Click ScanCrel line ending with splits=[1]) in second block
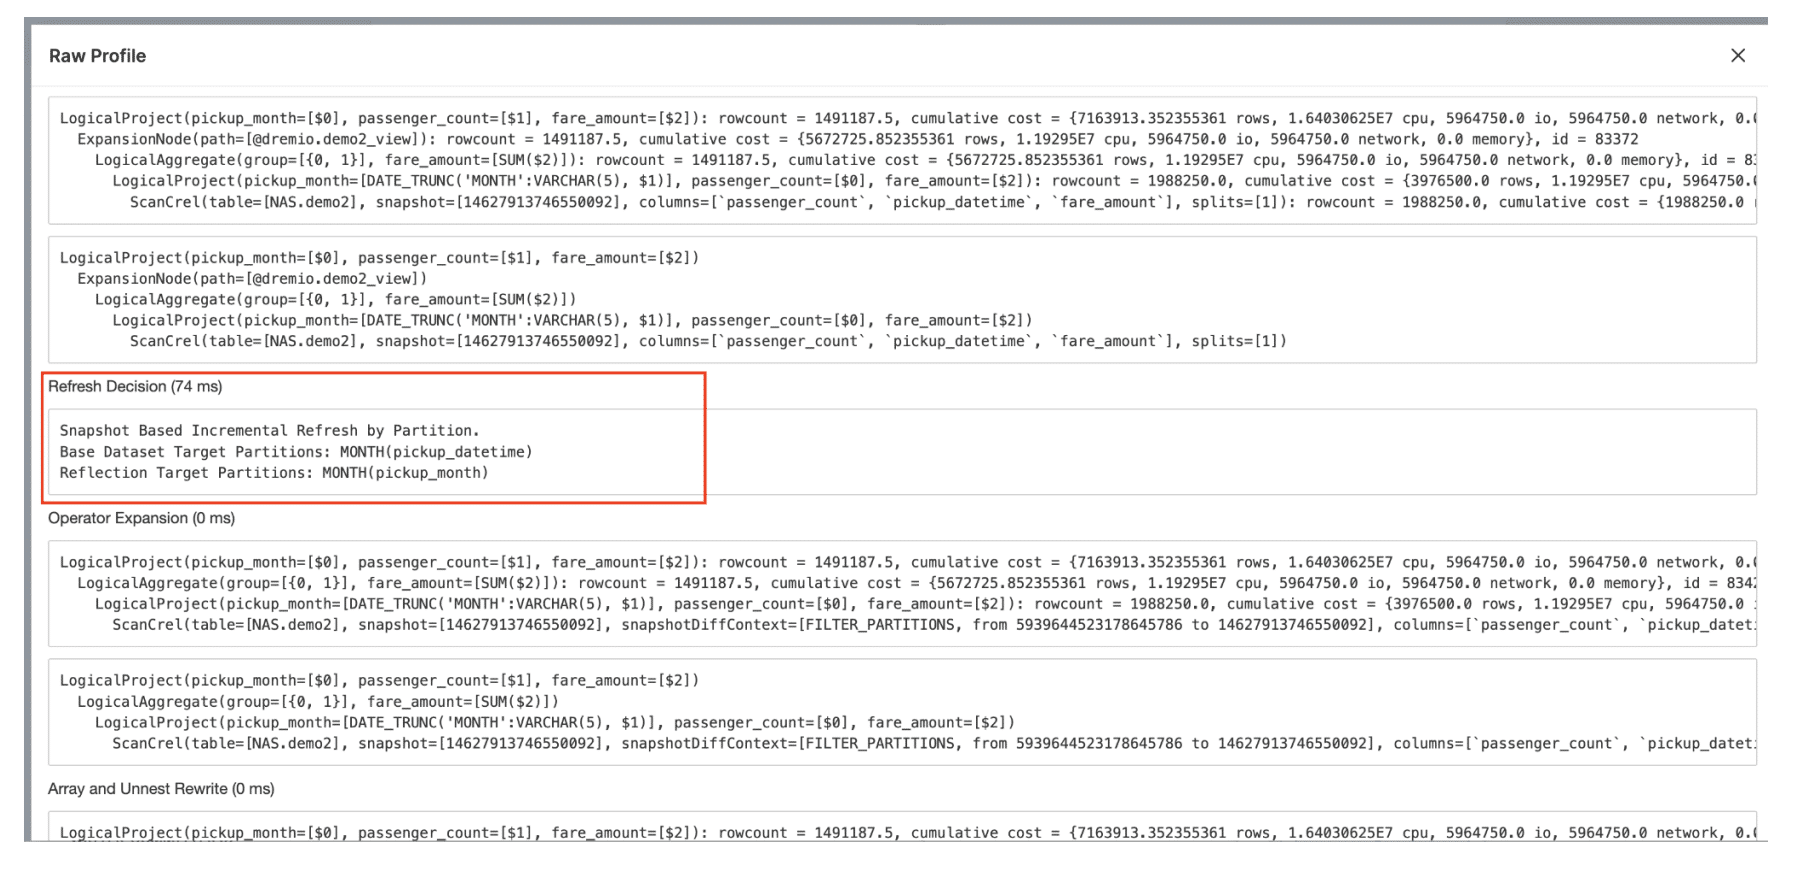 [707, 341]
